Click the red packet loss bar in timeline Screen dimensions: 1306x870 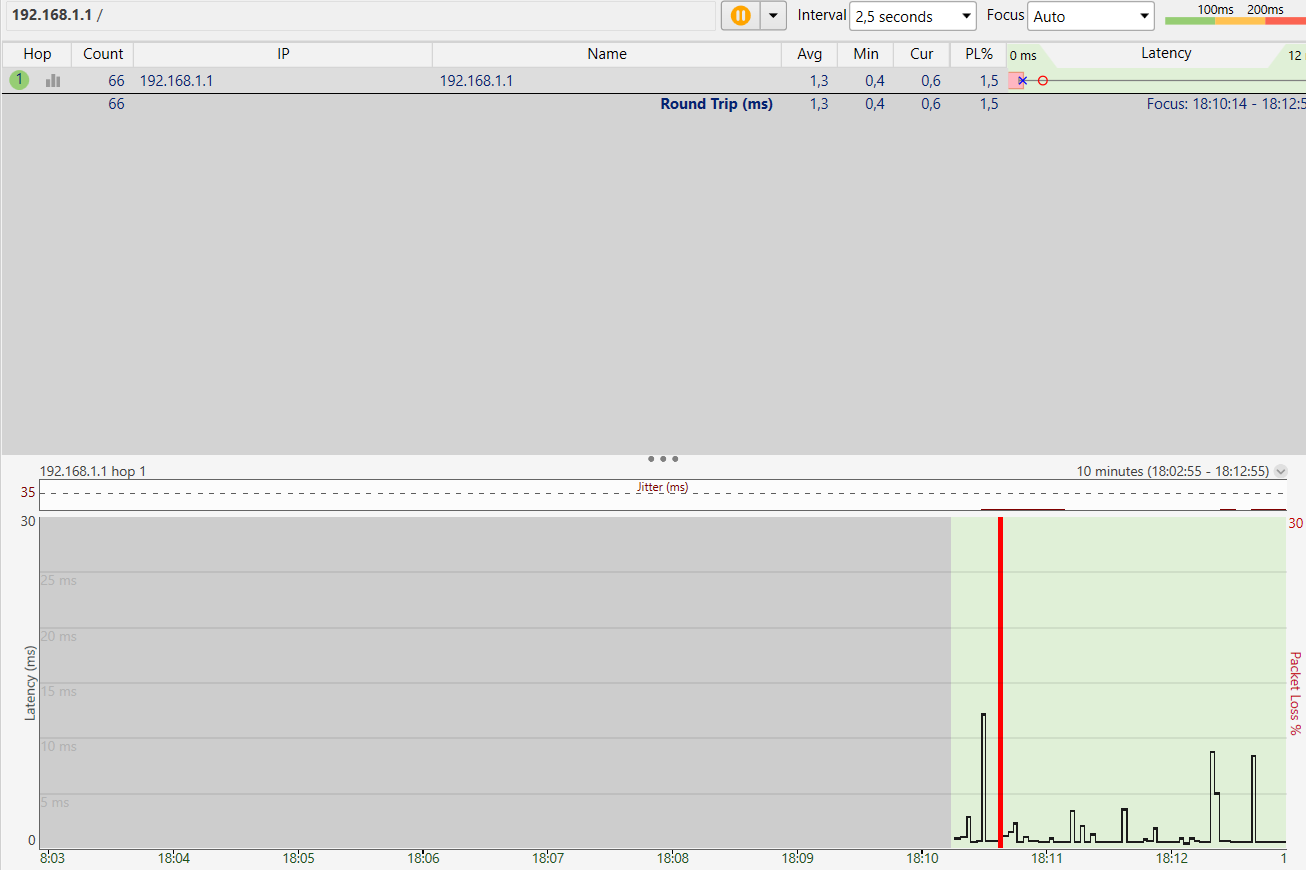1000,682
